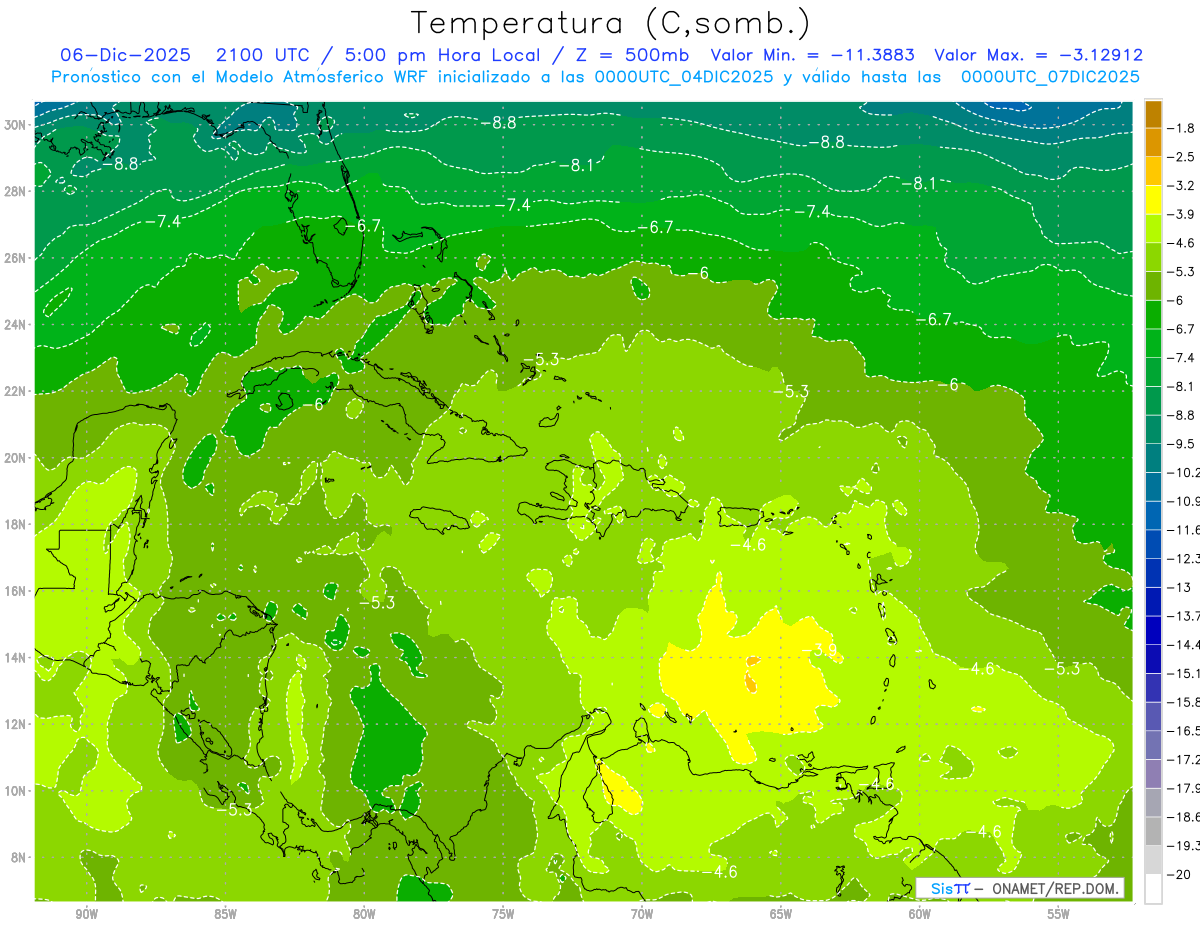The image size is (1200, 927).
Task: Click the '85W' longitude axis label
Action: [225, 914]
